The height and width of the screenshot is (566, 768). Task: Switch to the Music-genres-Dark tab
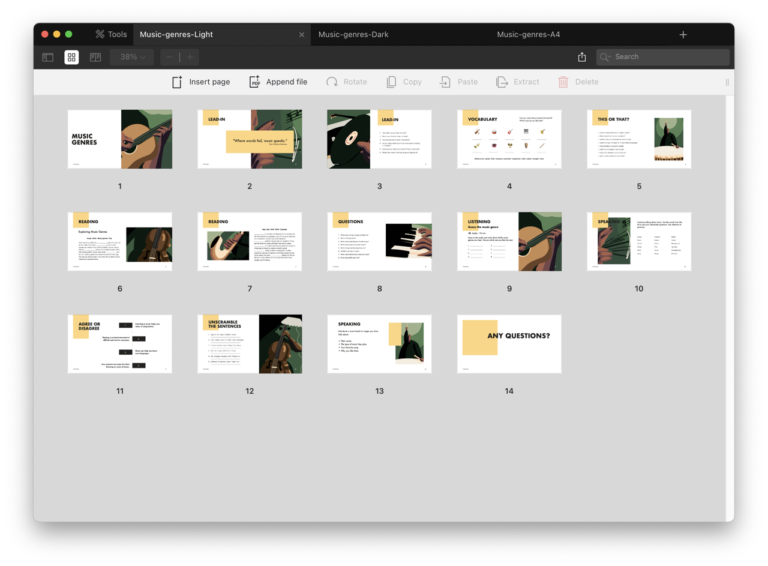(x=353, y=34)
